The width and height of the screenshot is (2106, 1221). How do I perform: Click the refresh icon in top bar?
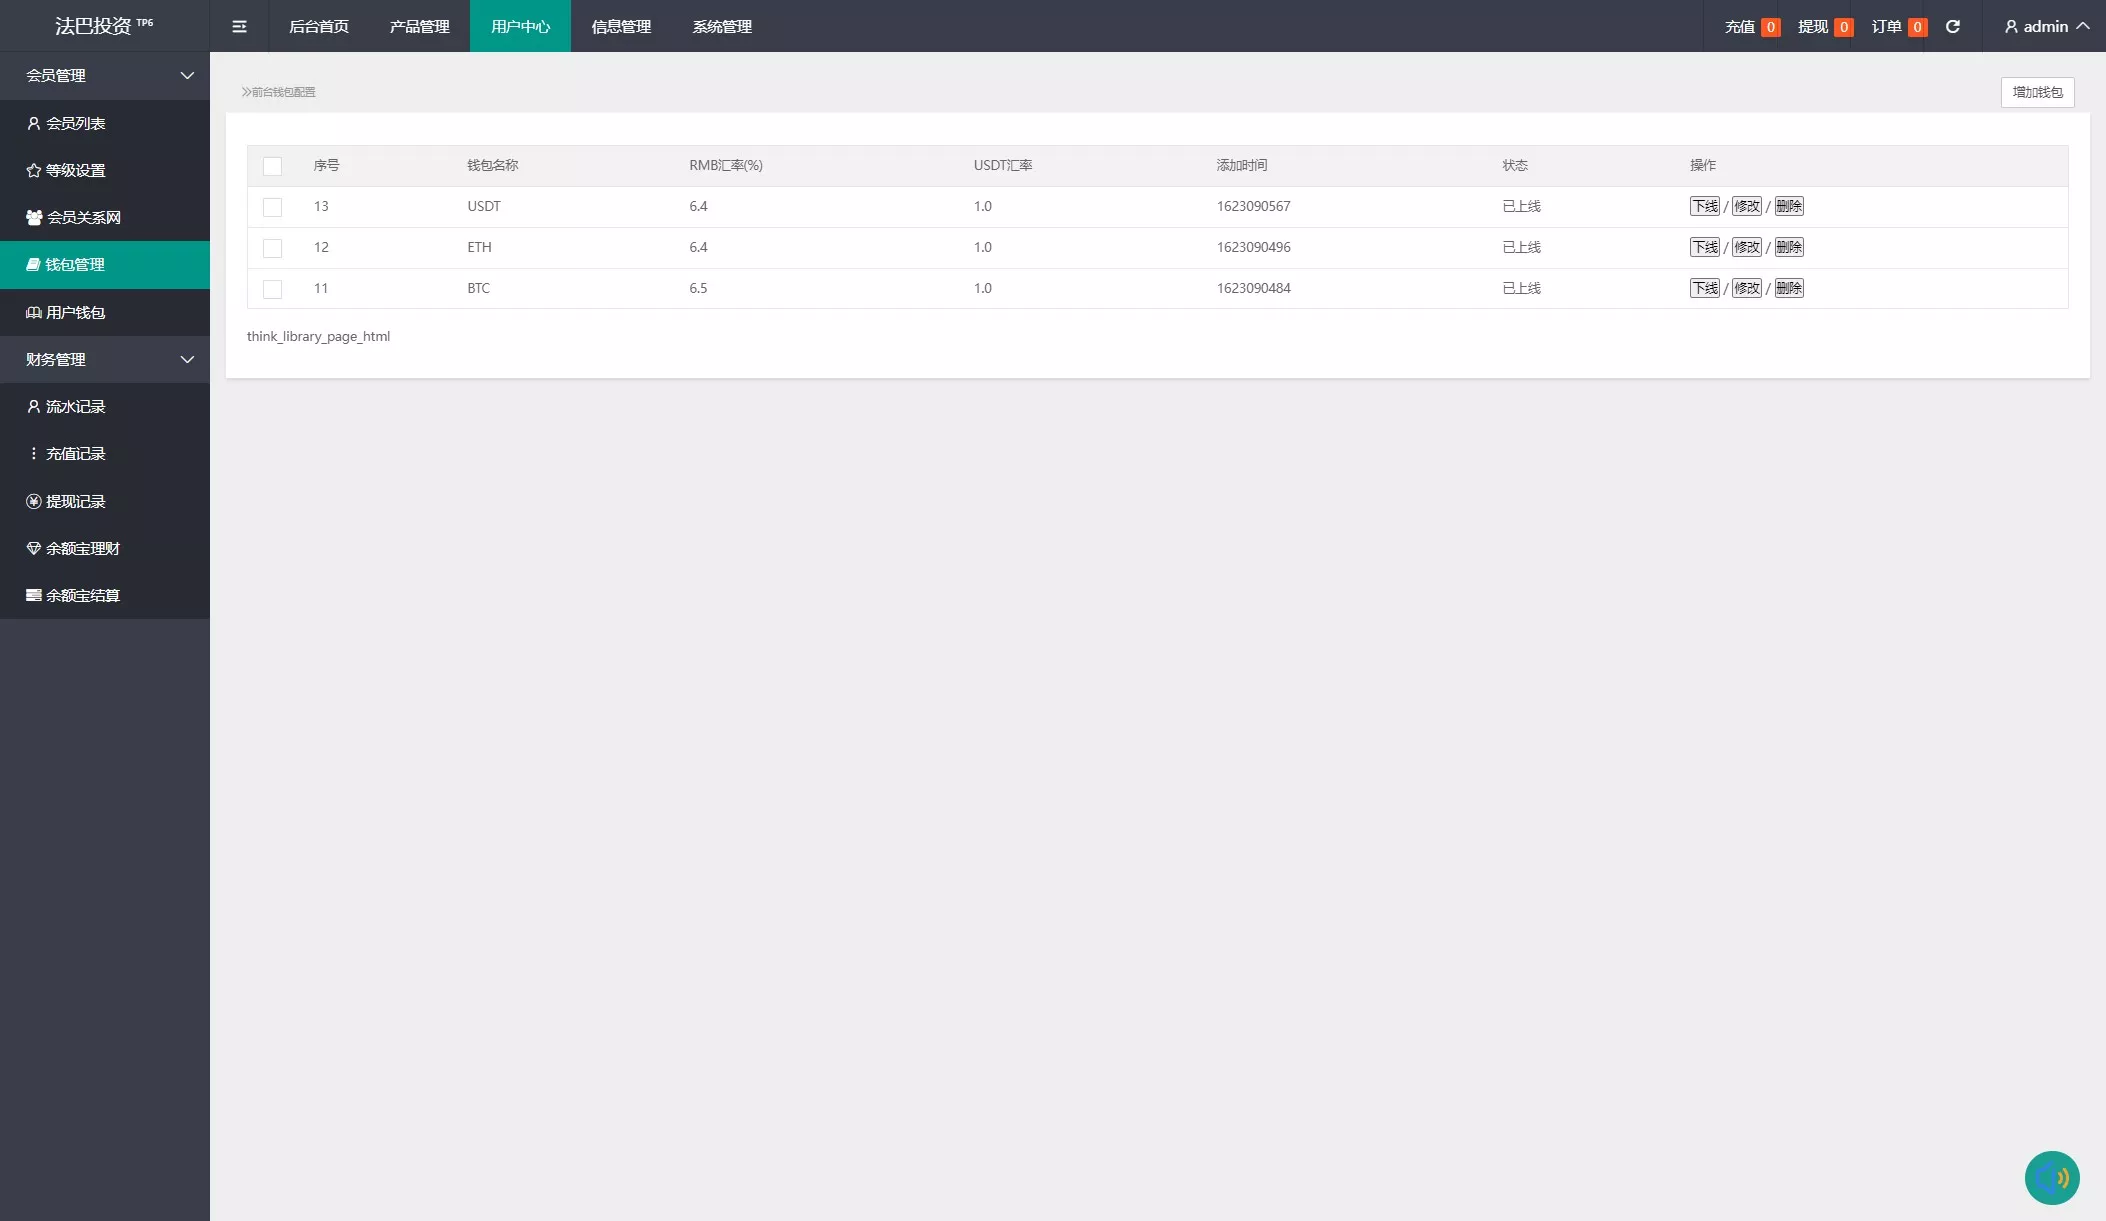(1952, 27)
